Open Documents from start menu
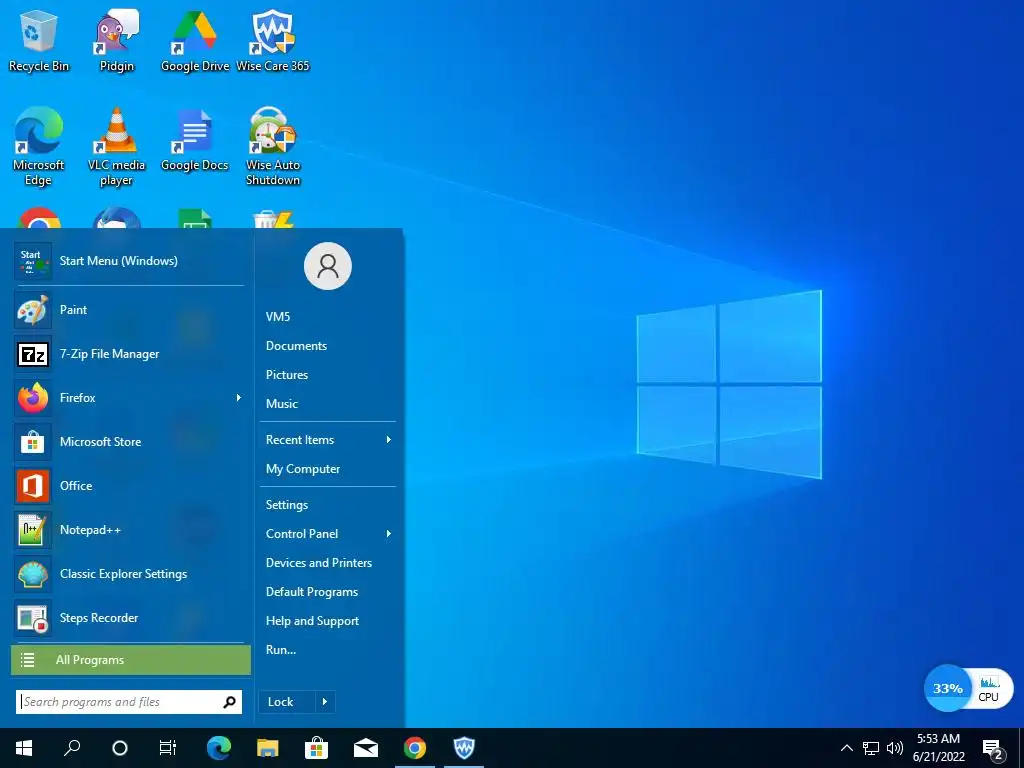1024x768 pixels. tap(296, 346)
